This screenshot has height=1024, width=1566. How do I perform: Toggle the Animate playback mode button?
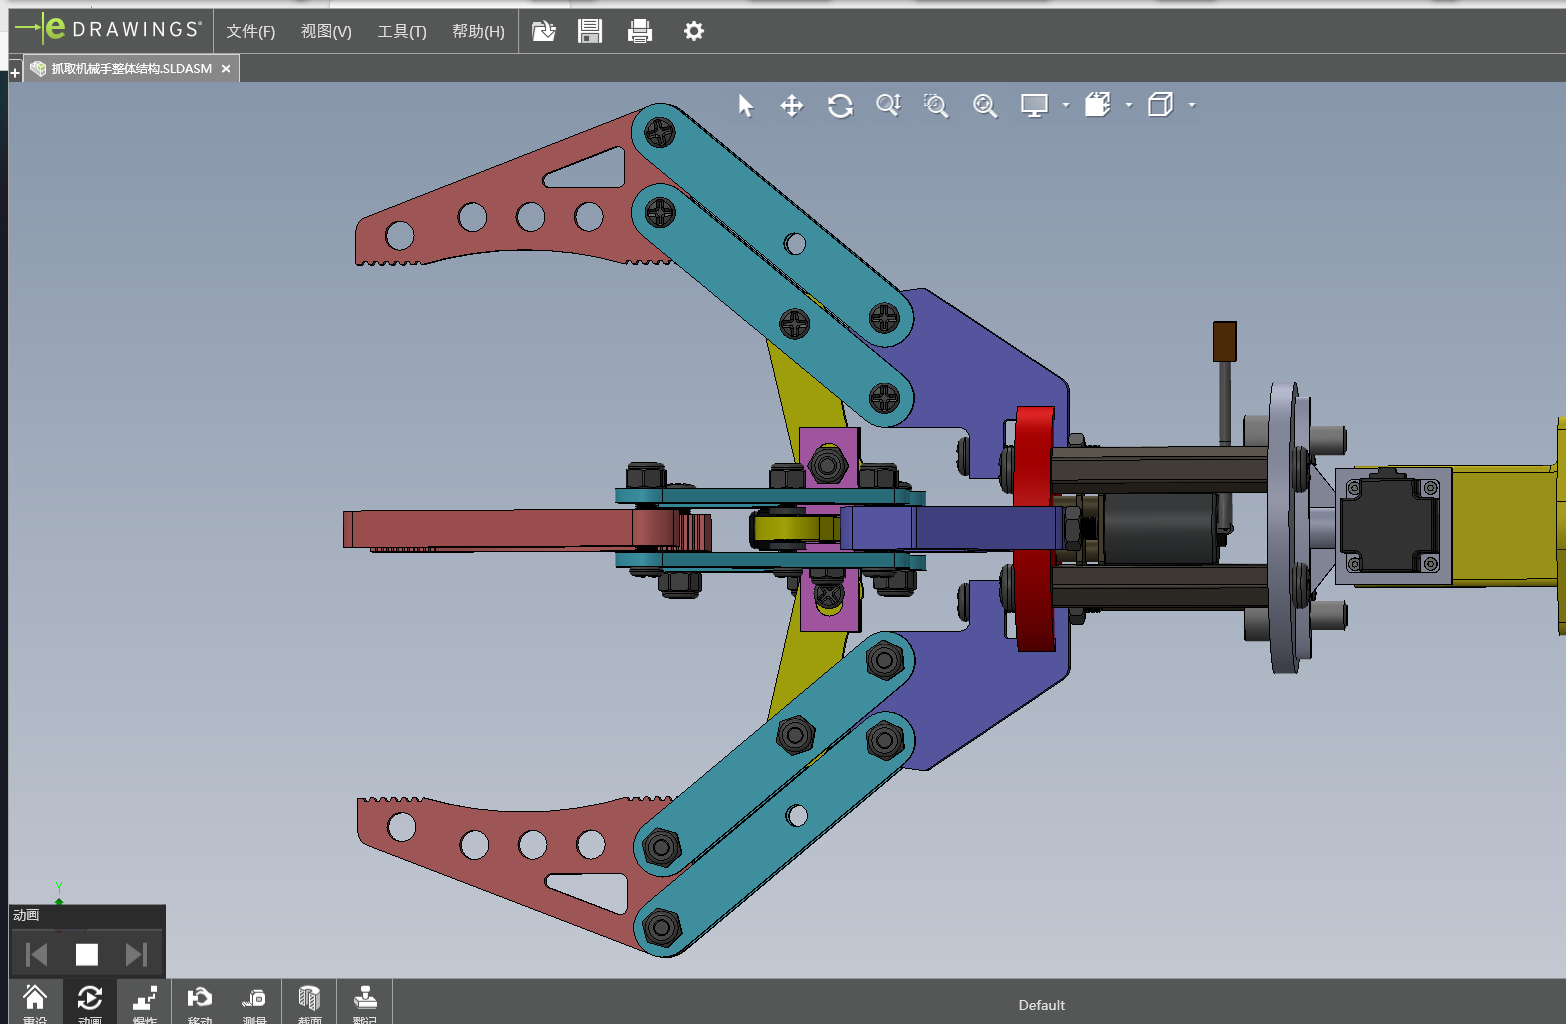click(x=90, y=1001)
